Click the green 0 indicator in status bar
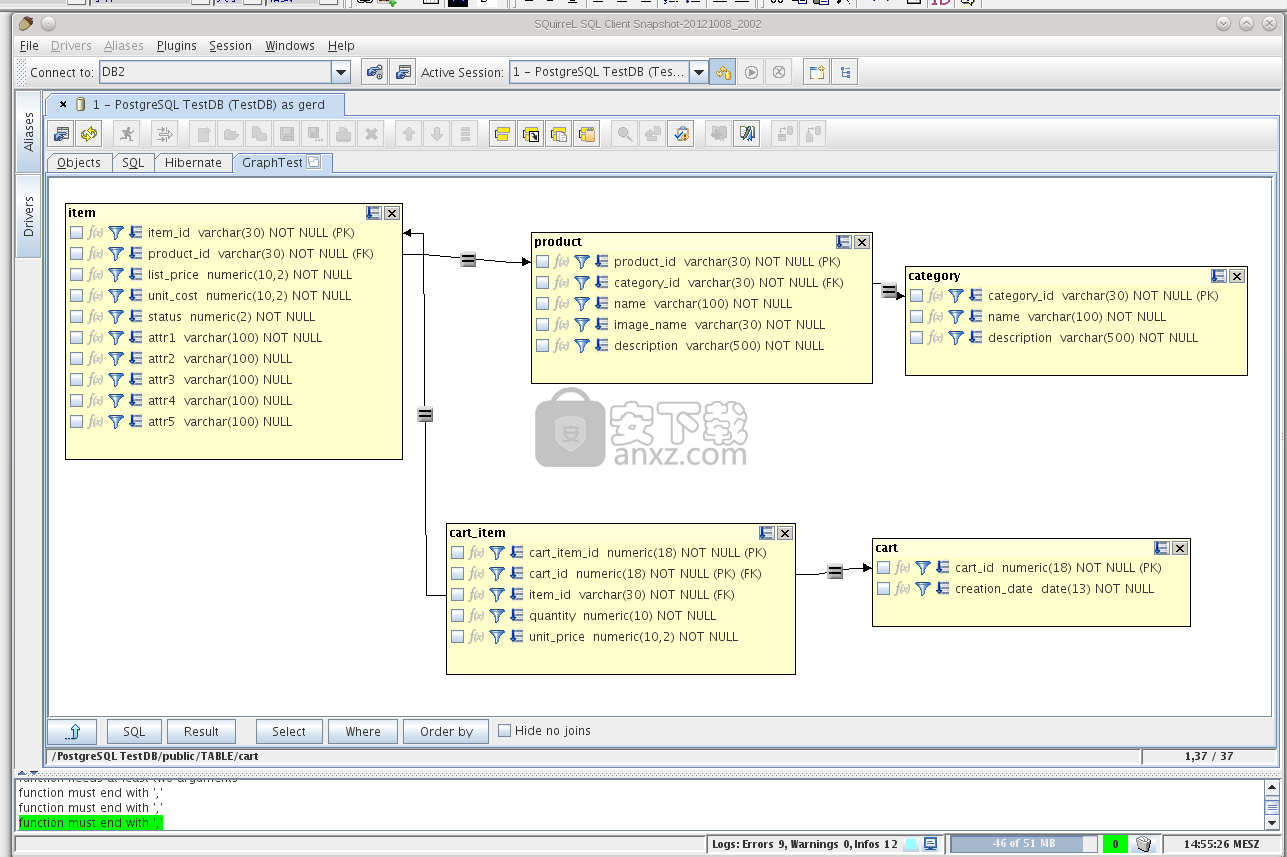 (x=1115, y=844)
